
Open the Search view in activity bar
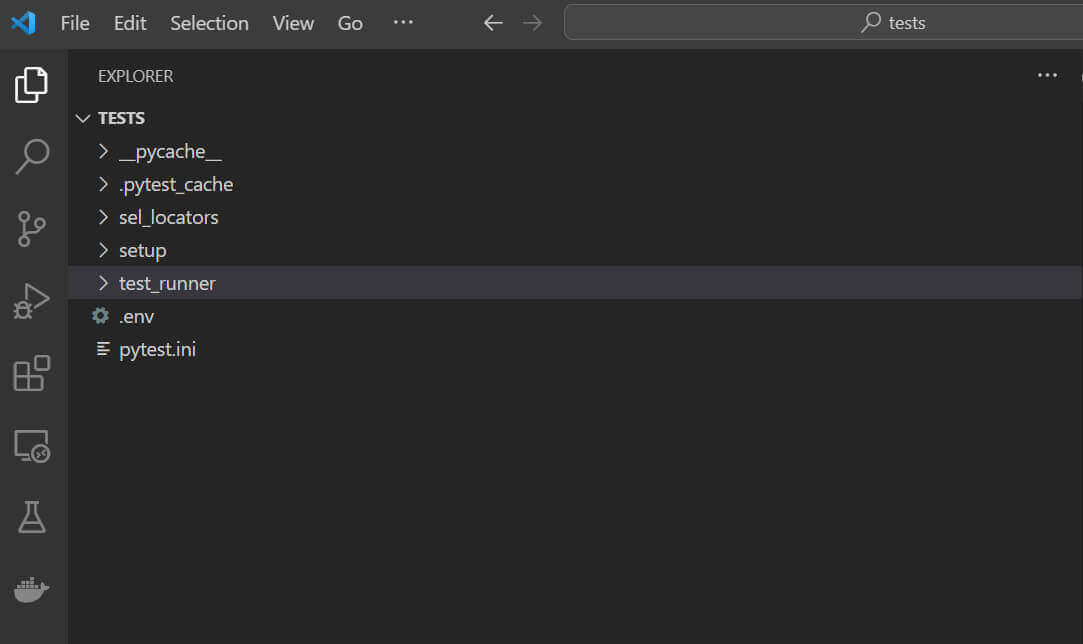[33, 157]
